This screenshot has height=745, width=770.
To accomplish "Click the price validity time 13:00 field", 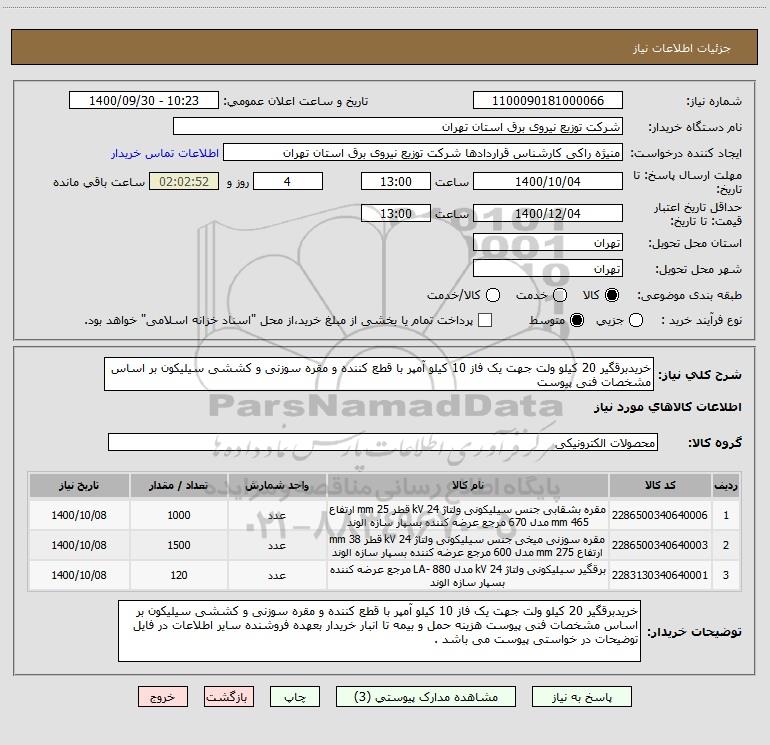I will coord(396,213).
